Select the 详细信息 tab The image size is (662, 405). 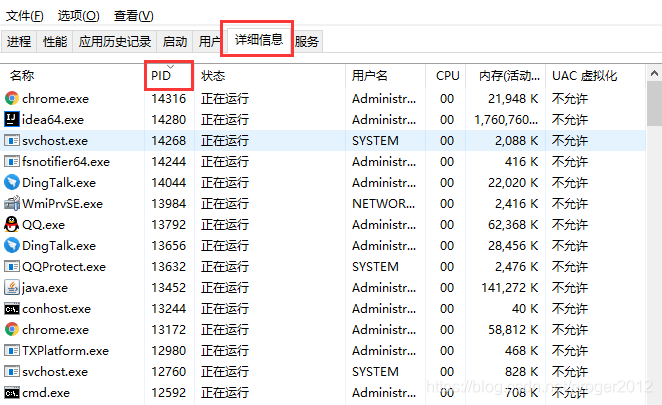pyautogui.click(x=258, y=40)
